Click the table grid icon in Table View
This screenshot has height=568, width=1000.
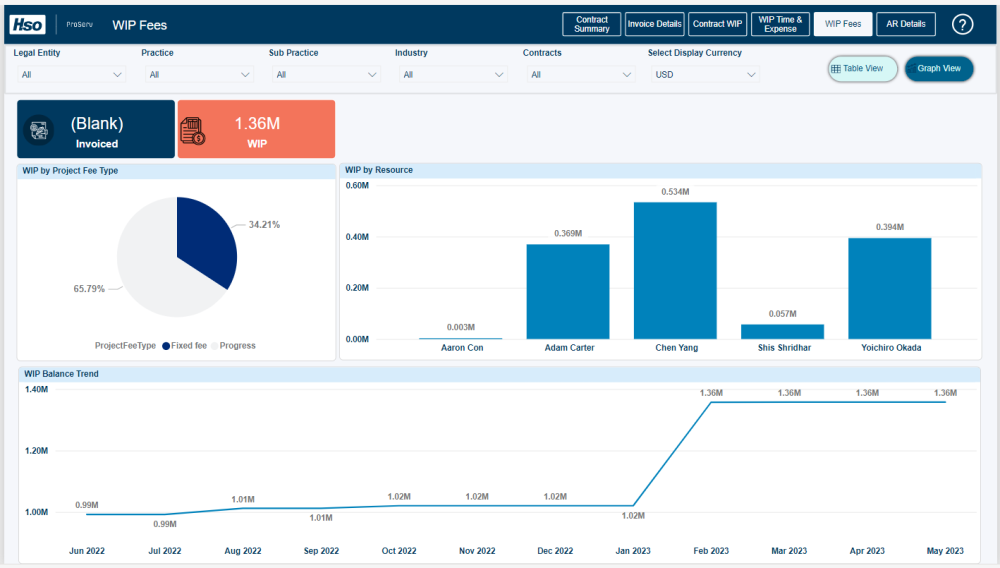(835, 69)
